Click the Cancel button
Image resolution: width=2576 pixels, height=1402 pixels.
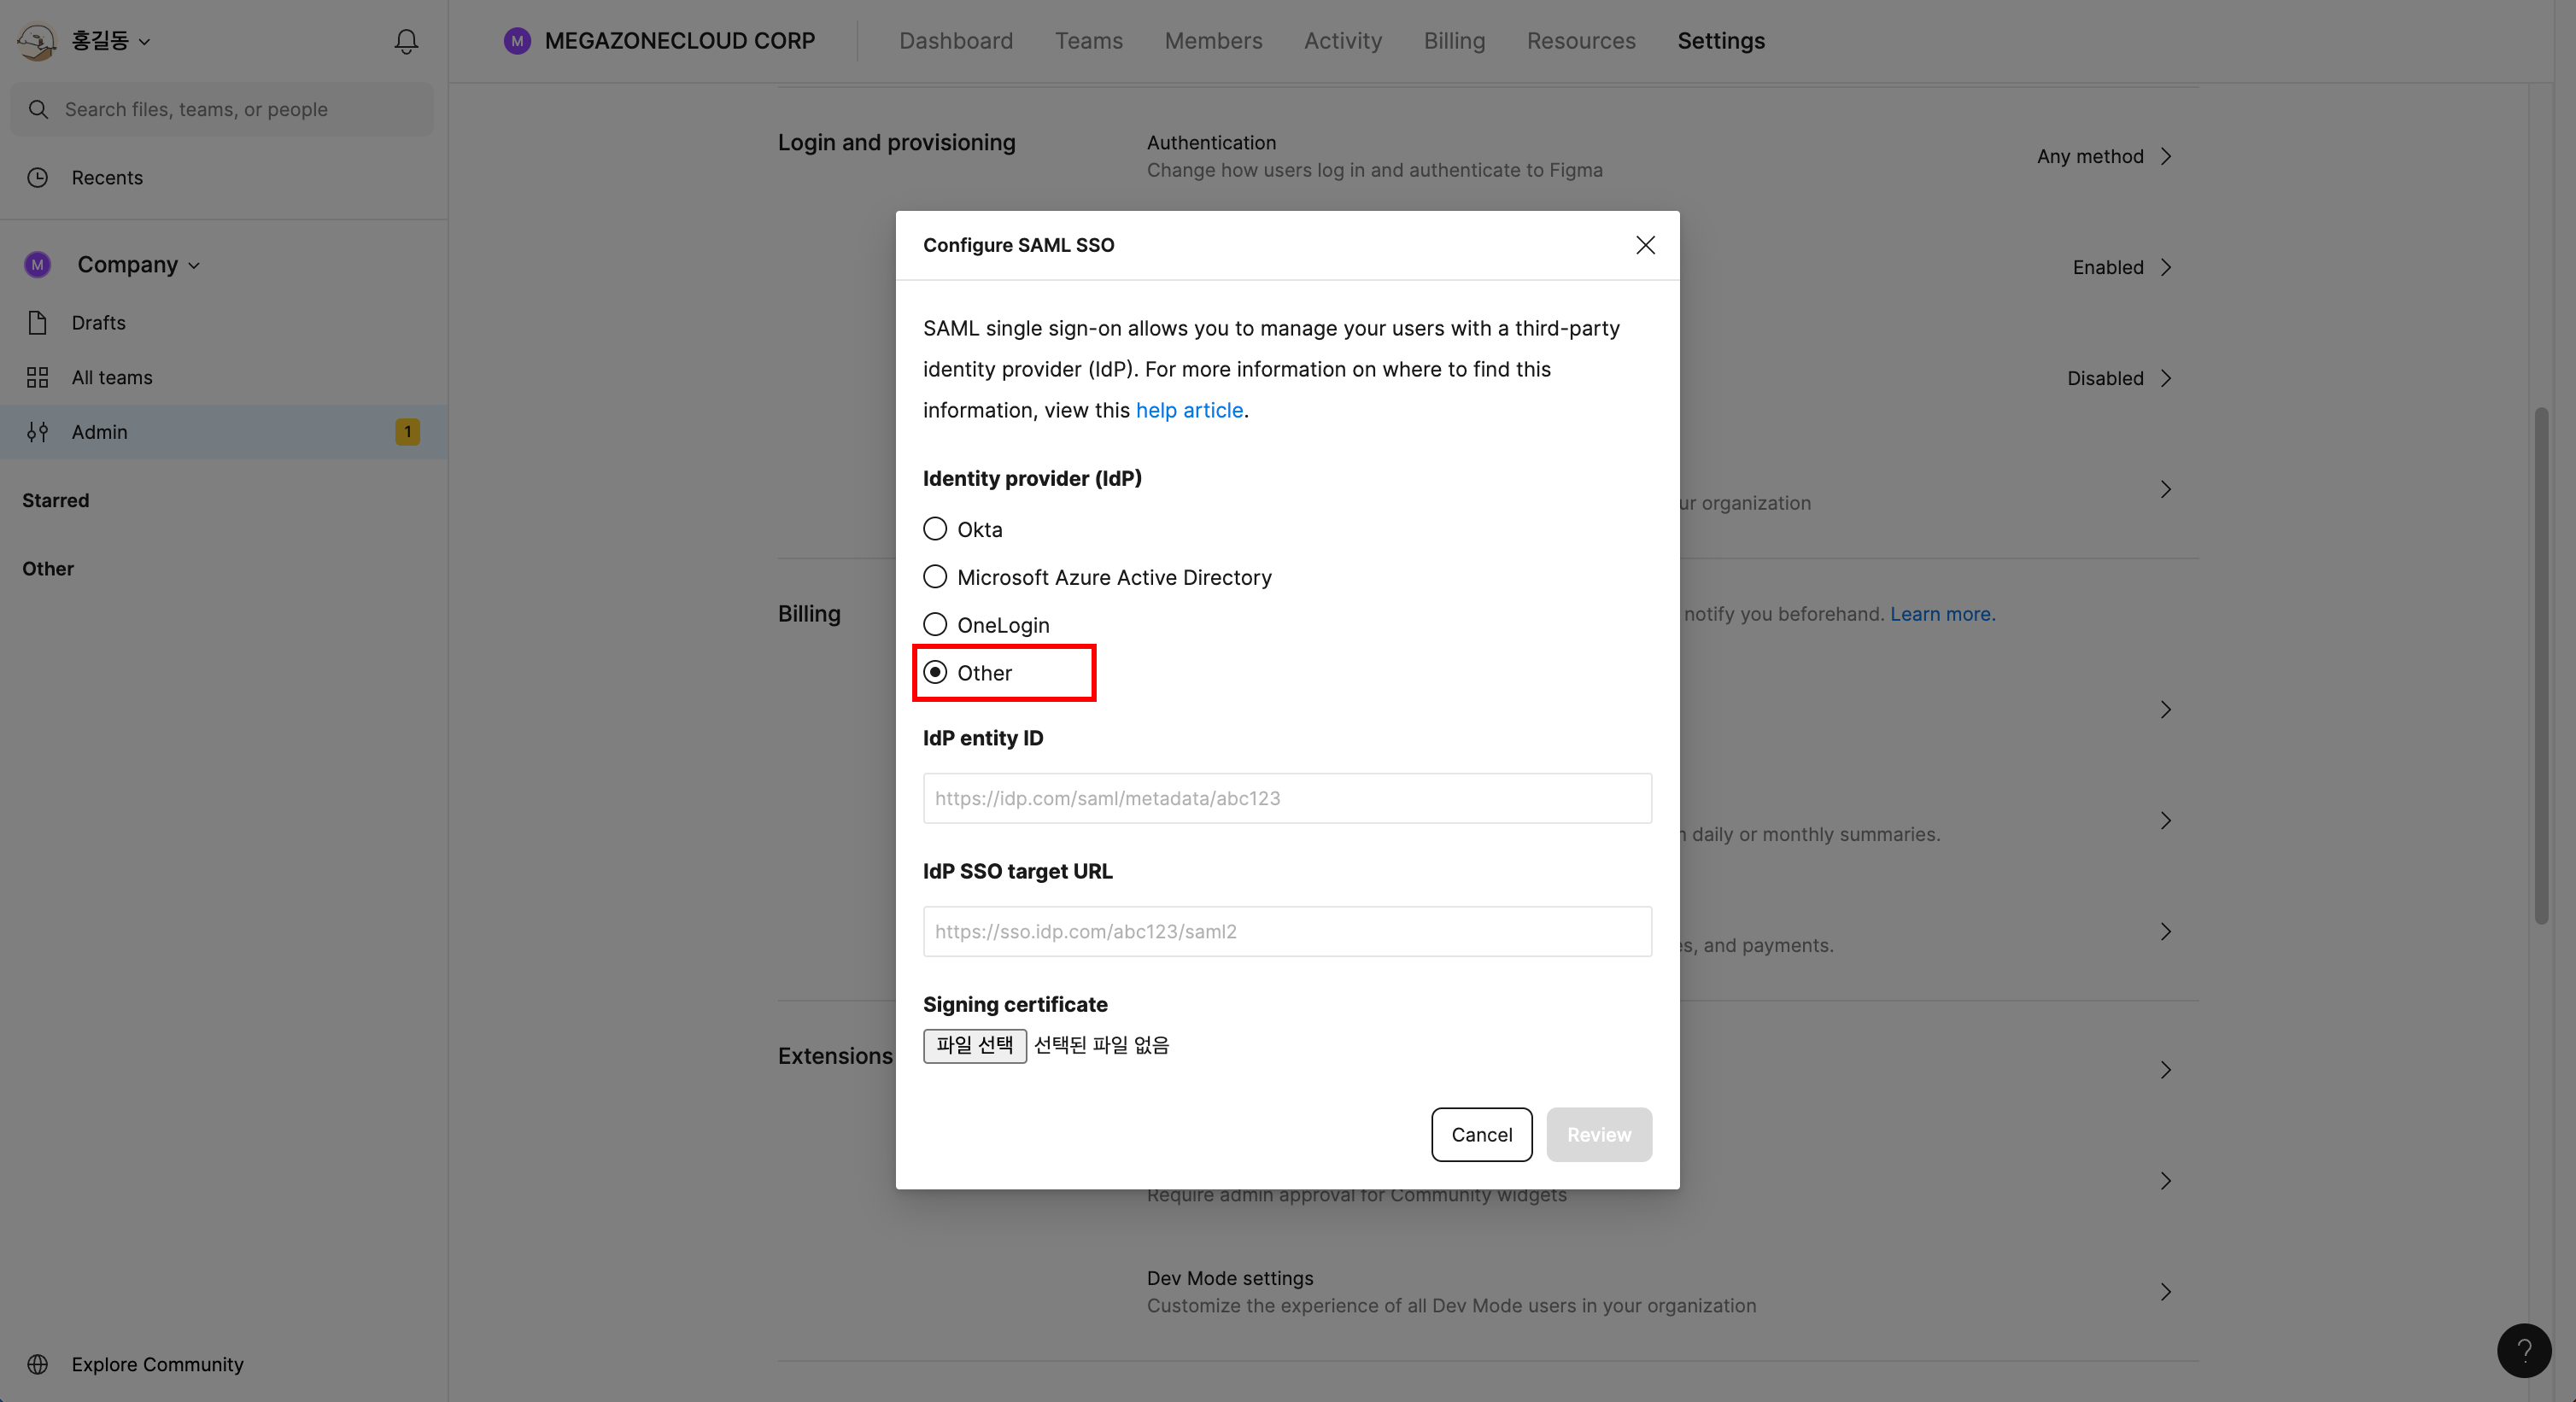(x=1481, y=1134)
